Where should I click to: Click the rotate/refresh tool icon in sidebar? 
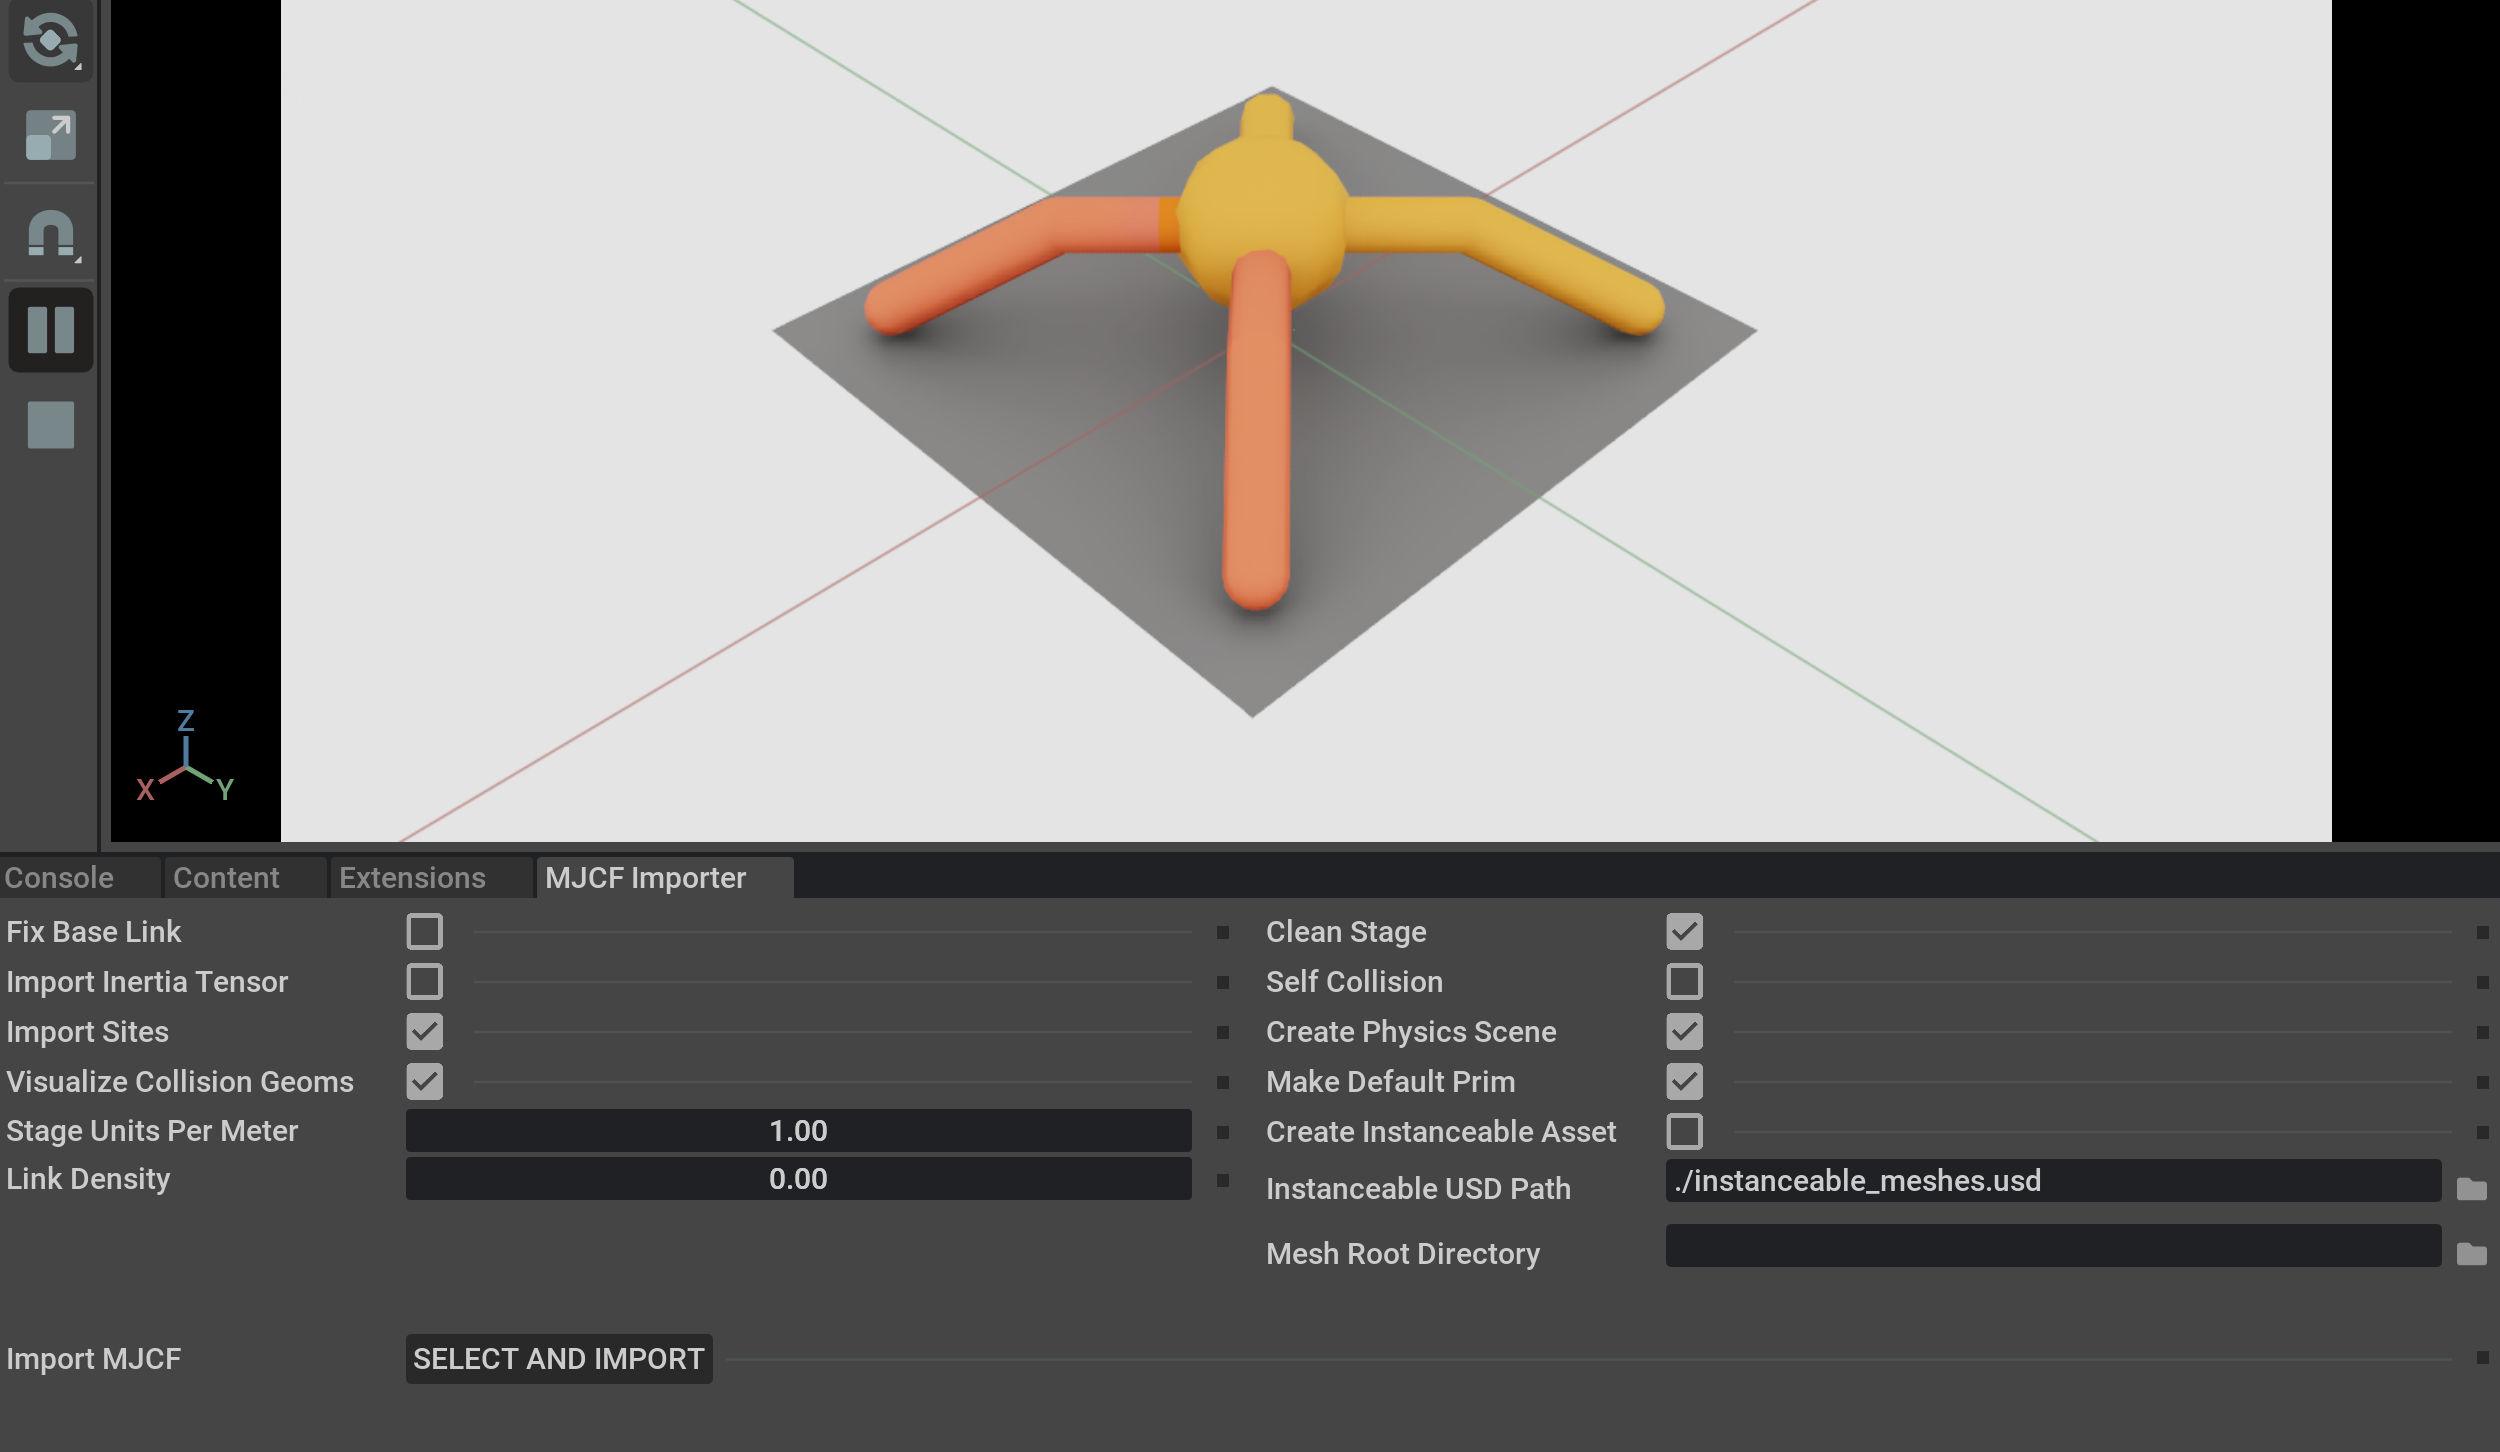tap(50, 40)
